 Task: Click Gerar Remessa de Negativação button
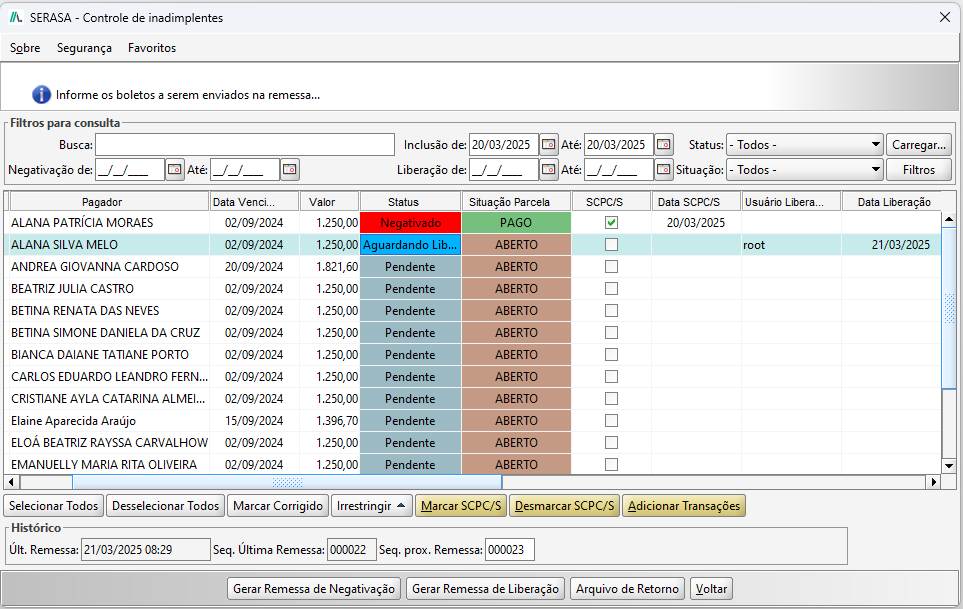pyautogui.click(x=314, y=589)
